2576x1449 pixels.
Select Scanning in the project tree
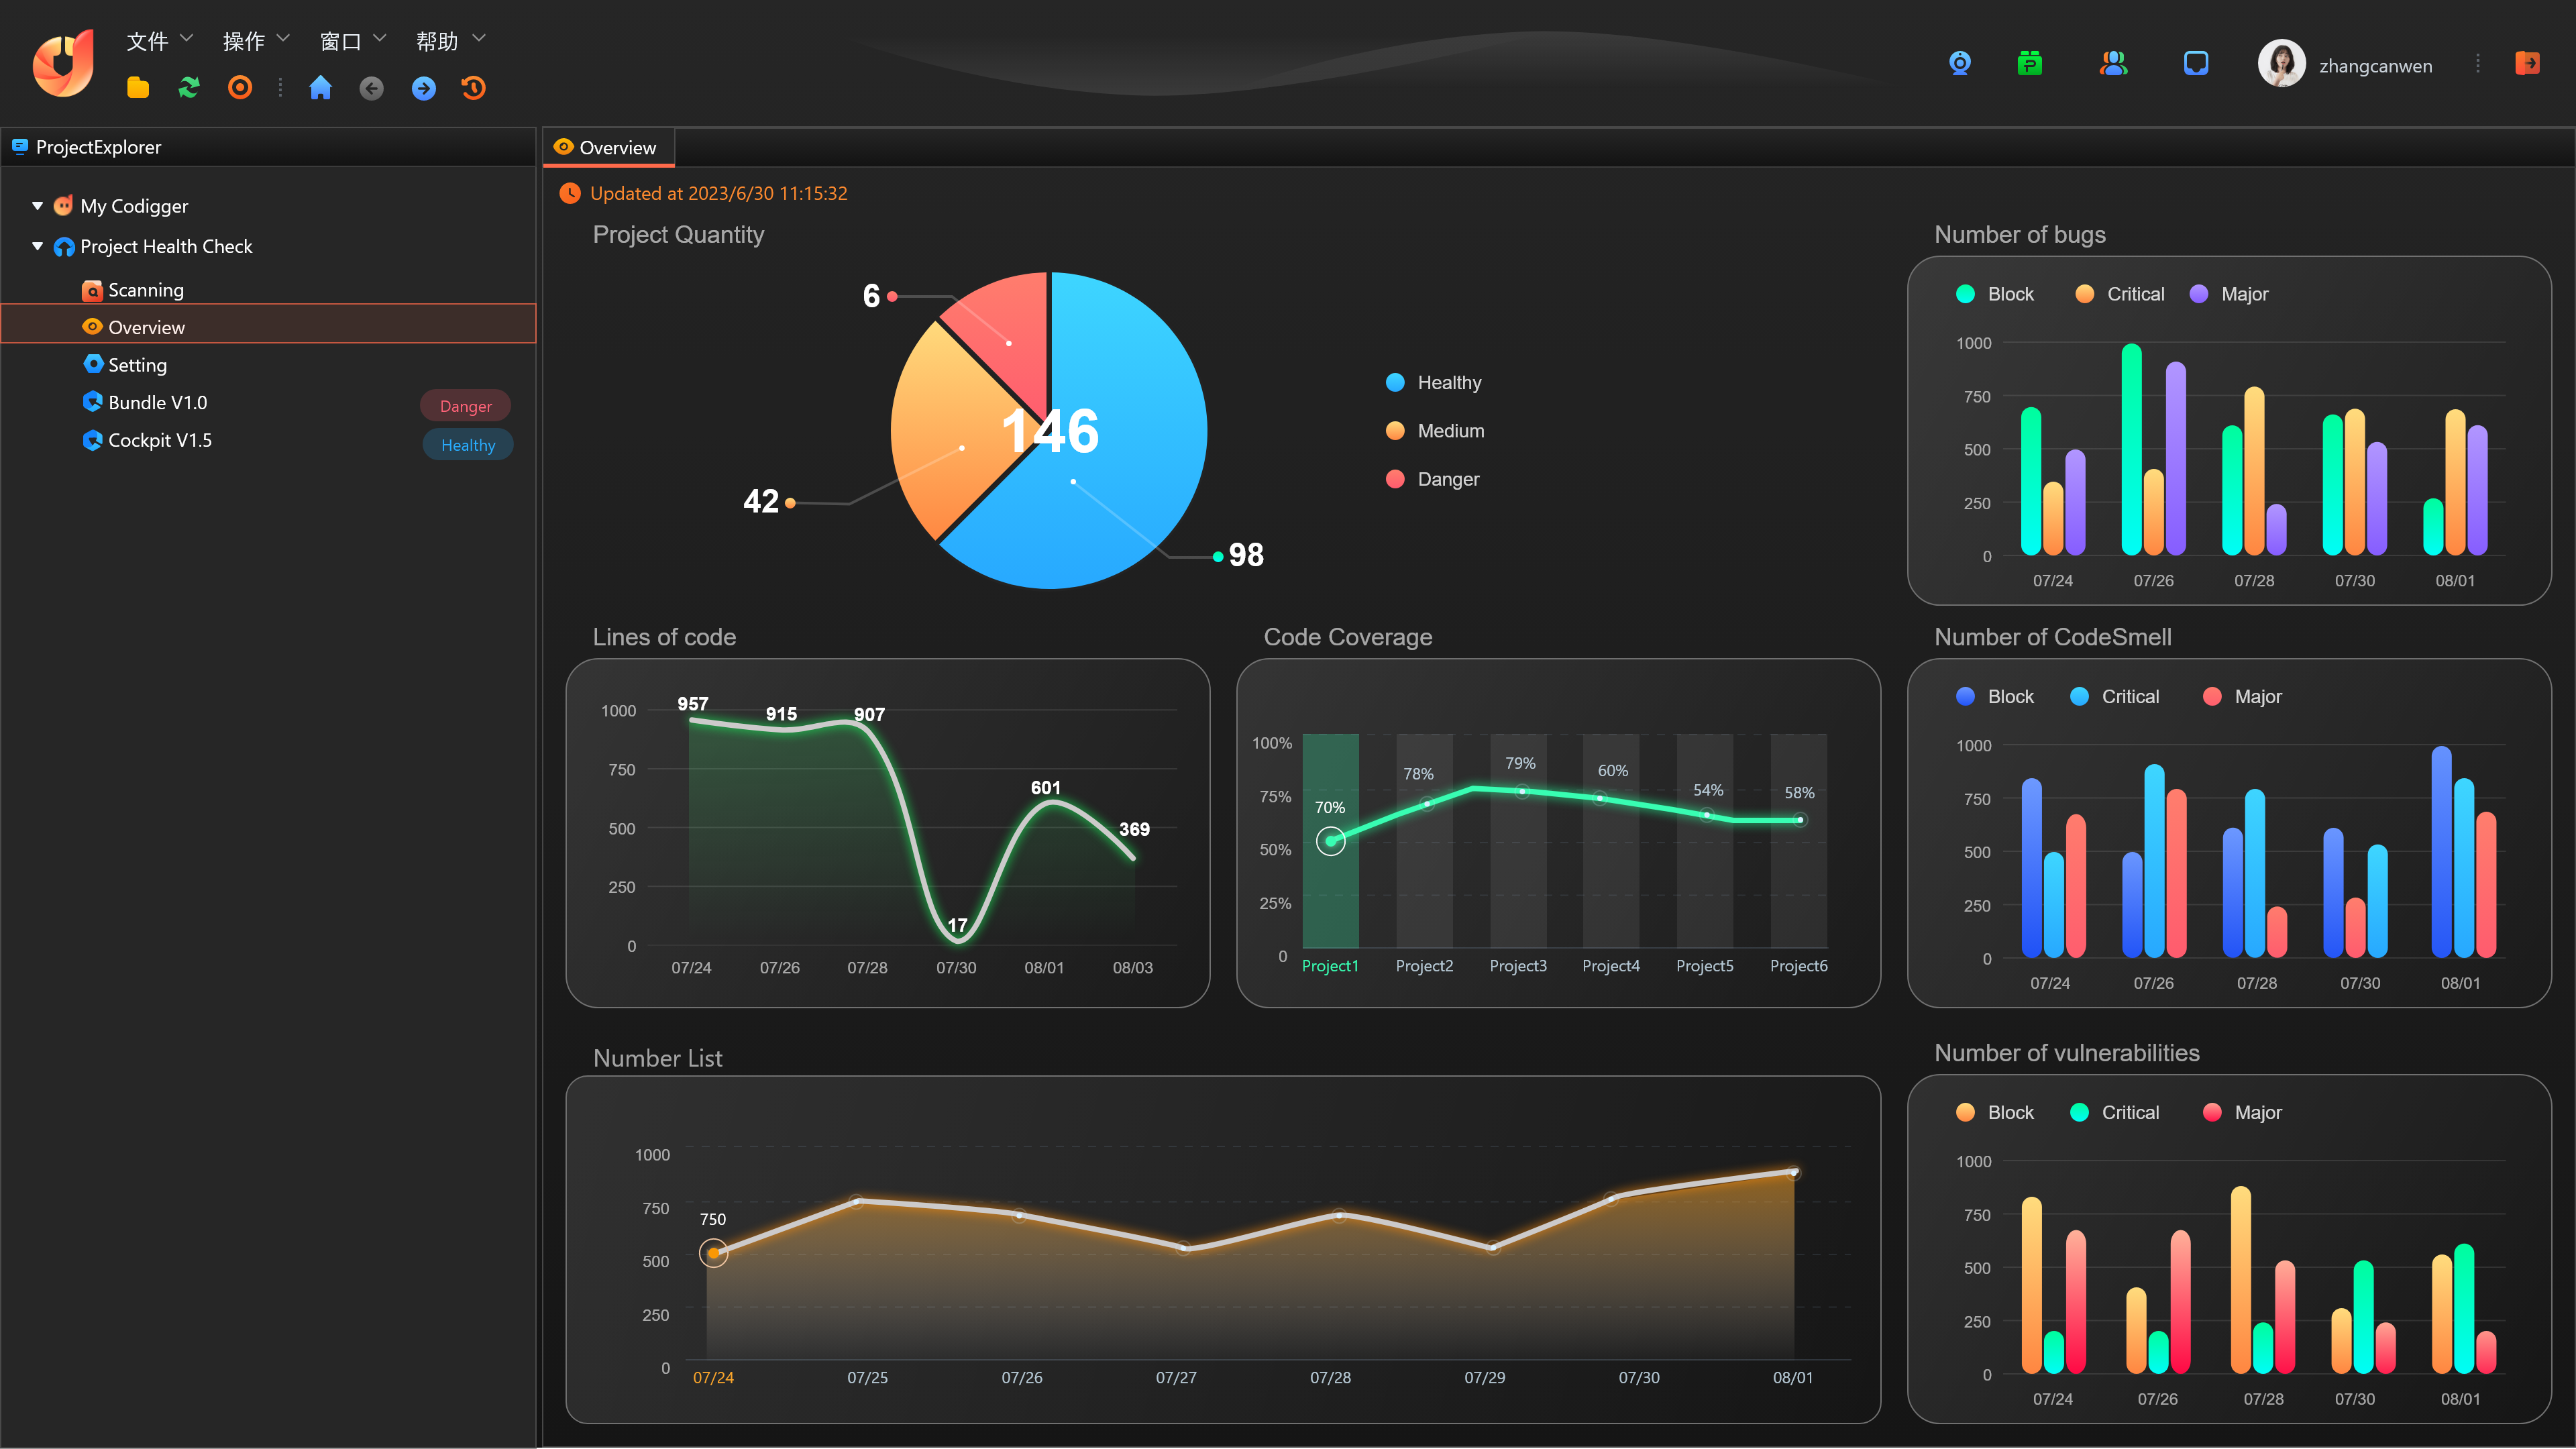click(146, 290)
